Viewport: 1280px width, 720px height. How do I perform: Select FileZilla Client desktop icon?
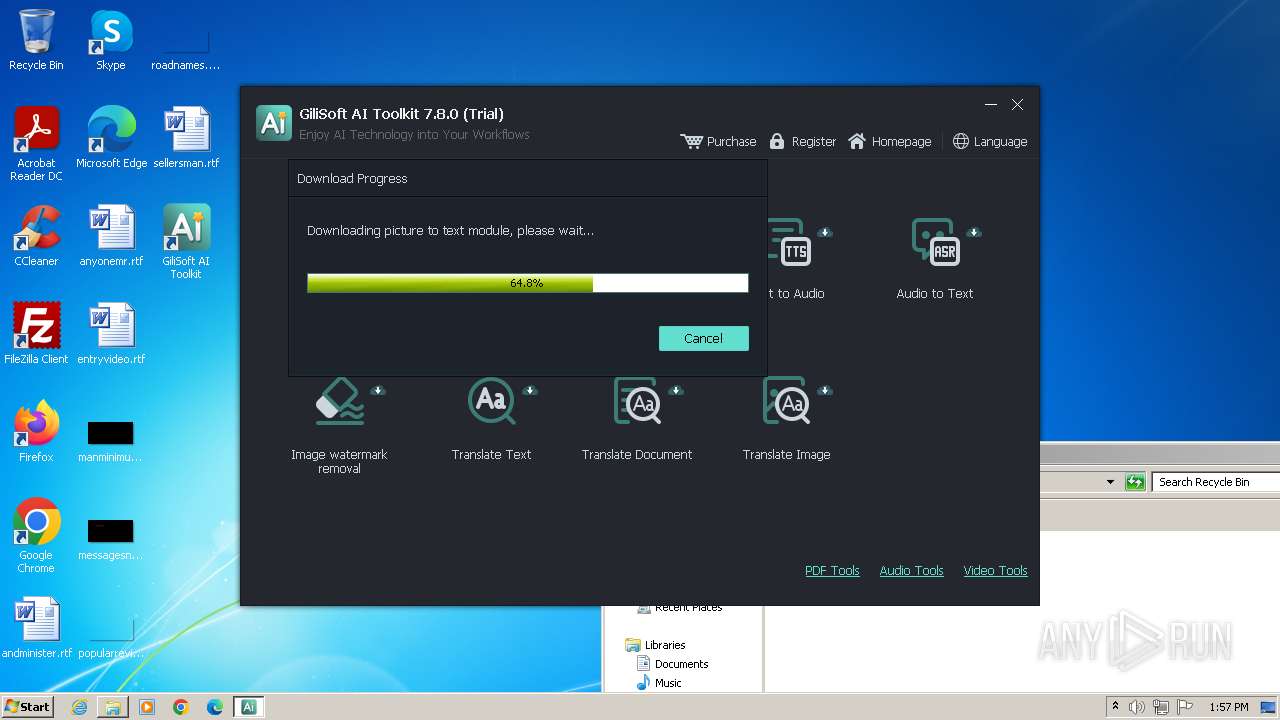tap(36, 334)
